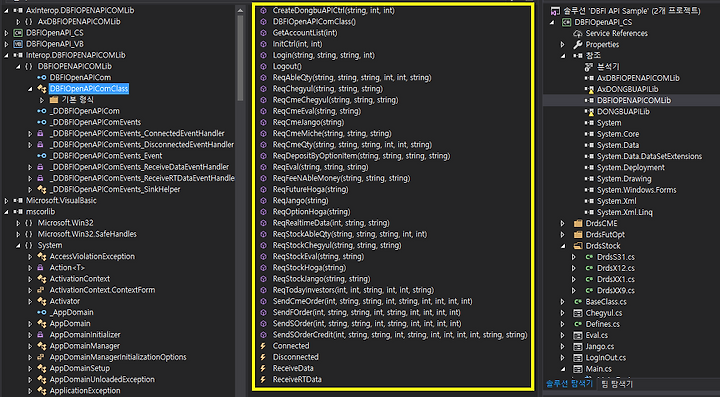The height and width of the screenshot is (397, 720).
Task: Click the DBFIOpenAPIComClass class icon
Action: pyautogui.click(x=42, y=89)
